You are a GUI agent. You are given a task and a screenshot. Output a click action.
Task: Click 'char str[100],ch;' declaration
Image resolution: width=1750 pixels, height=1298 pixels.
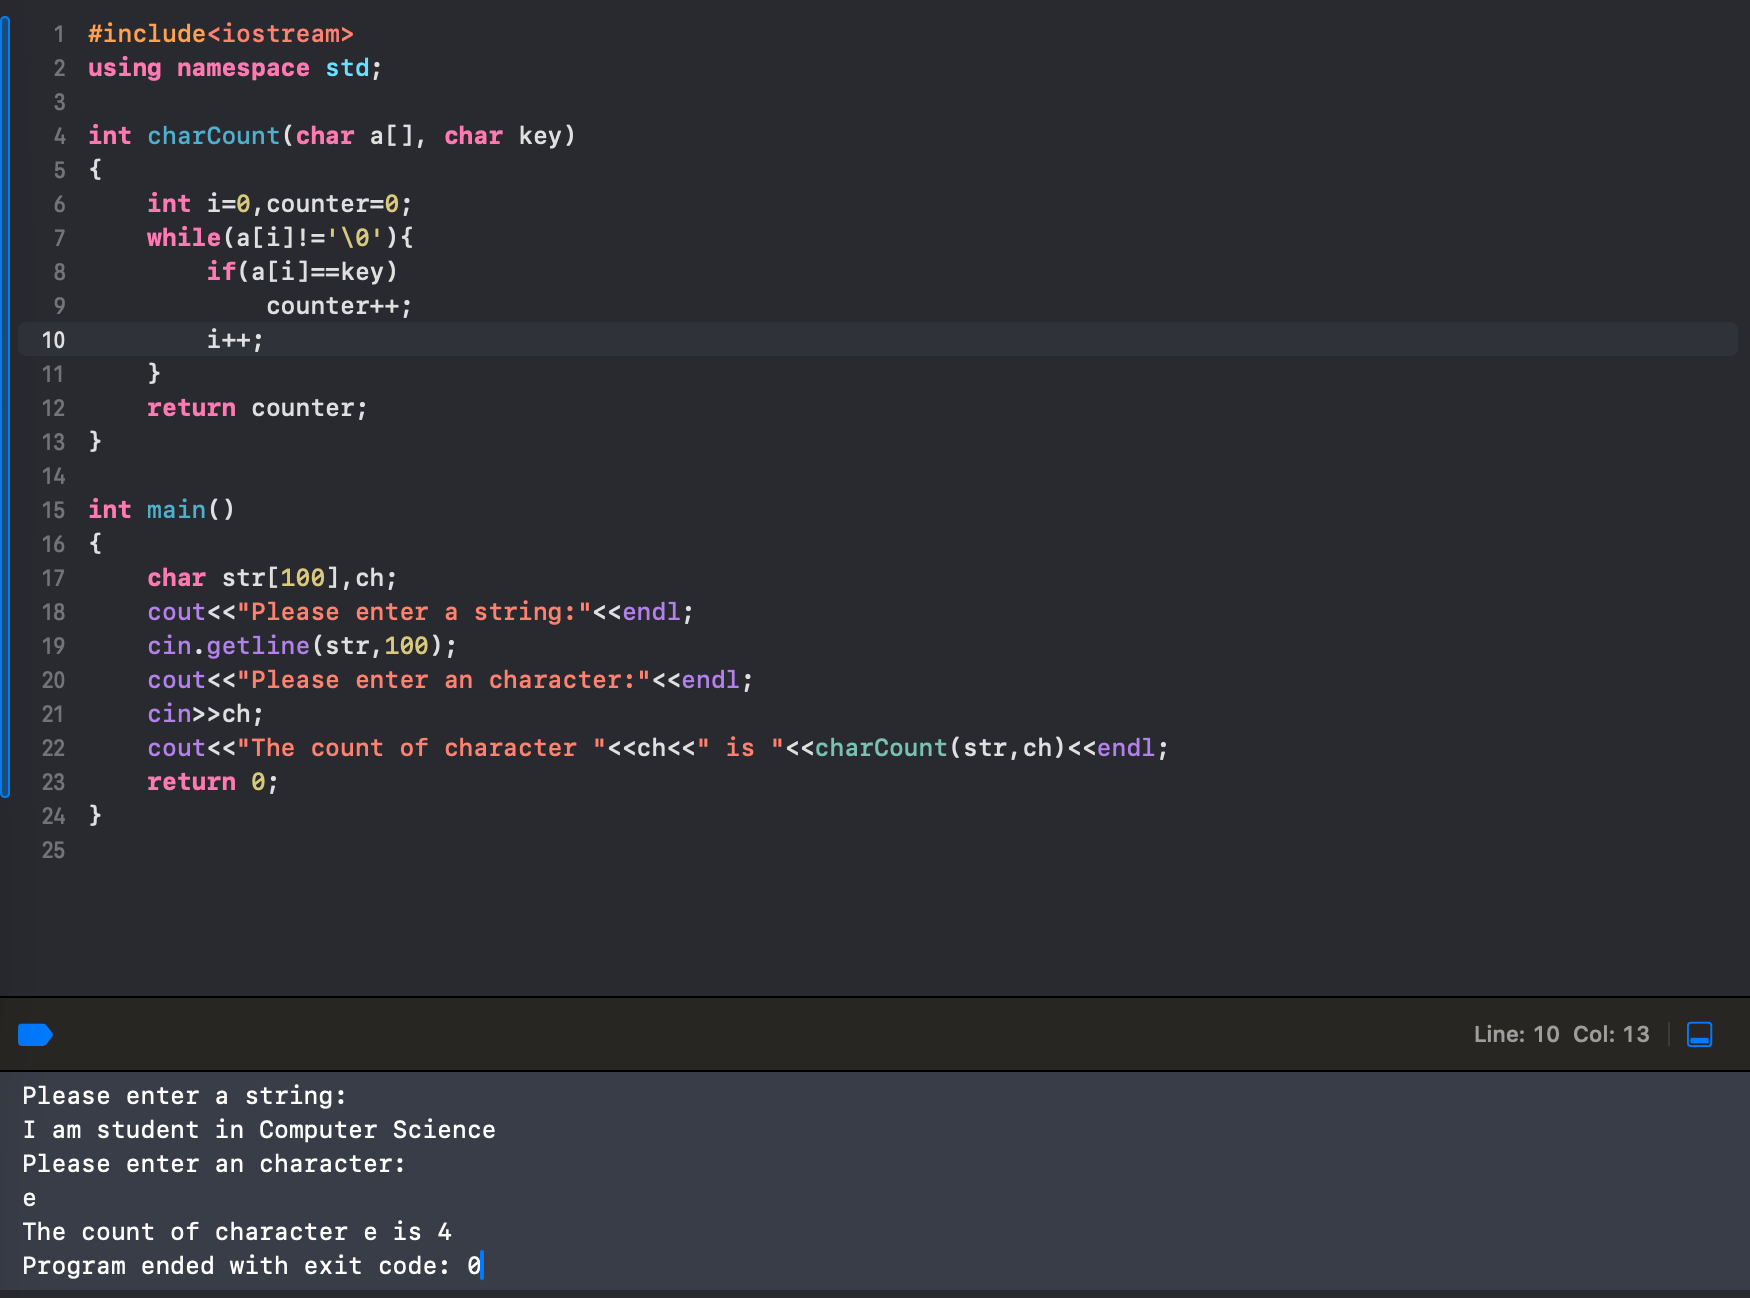pyautogui.click(x=272, y=578)
